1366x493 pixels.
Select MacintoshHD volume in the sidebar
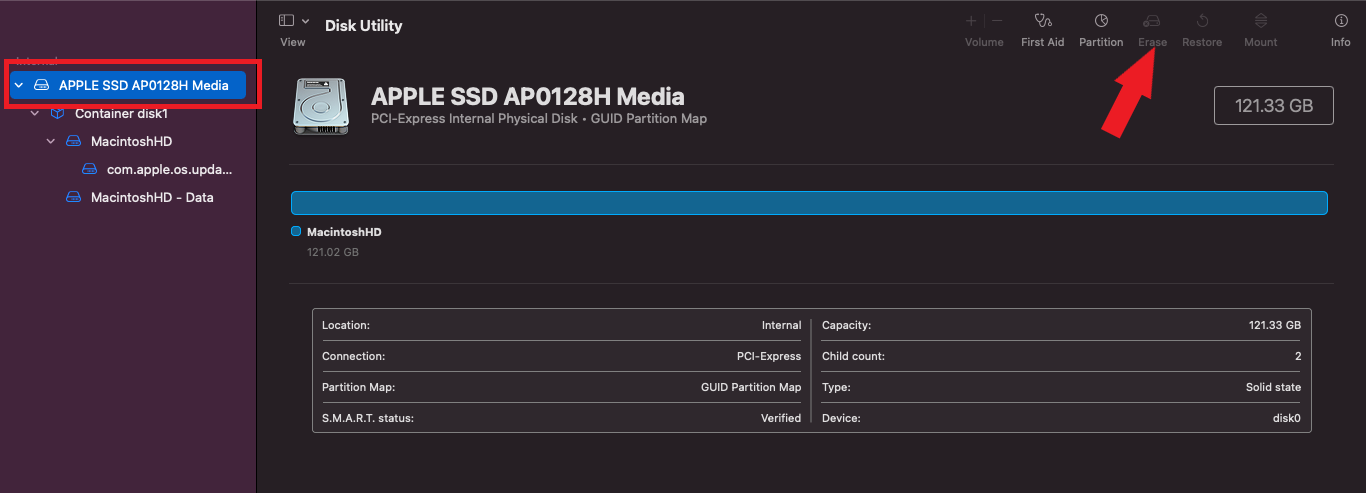point(131,142)
